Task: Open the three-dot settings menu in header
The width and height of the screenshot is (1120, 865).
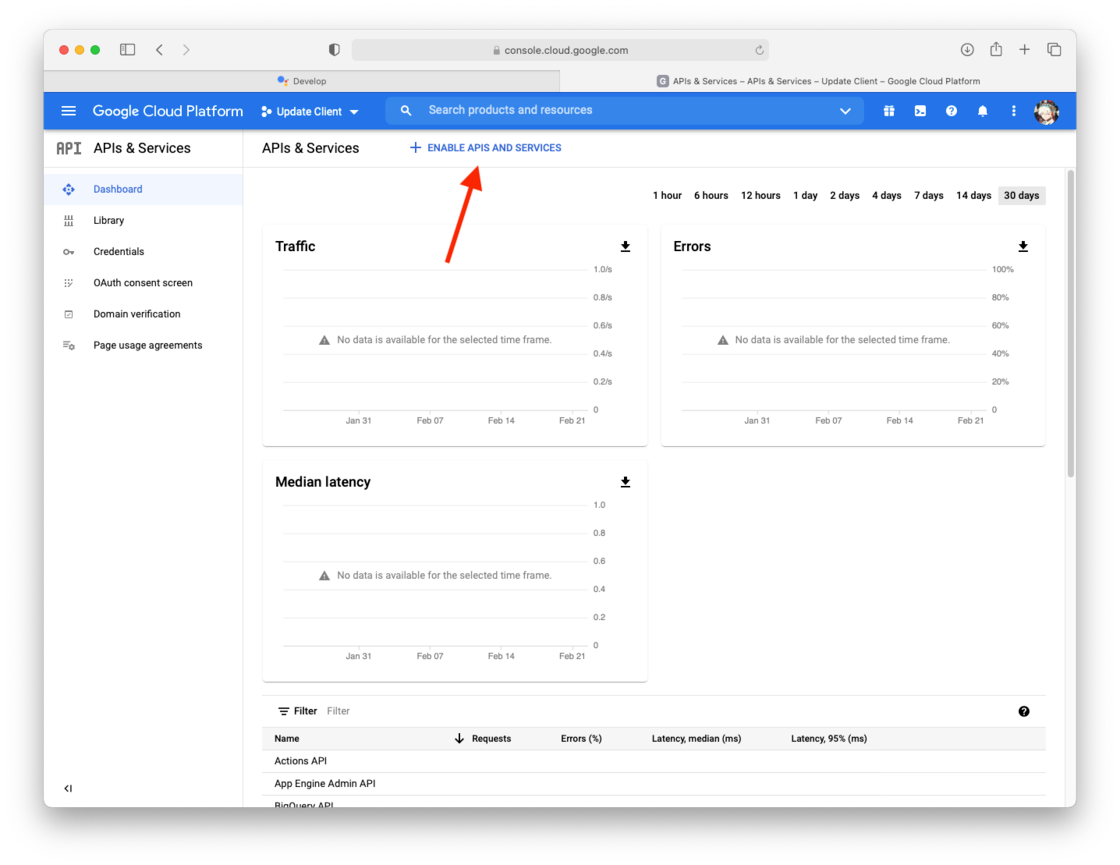Action: [1014, 111]
